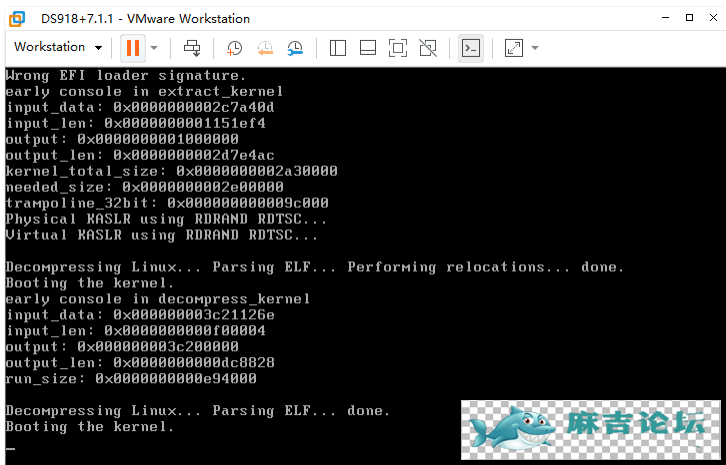Toggle the console view button
The image size is (726, 465).
[x=471, y=48]
